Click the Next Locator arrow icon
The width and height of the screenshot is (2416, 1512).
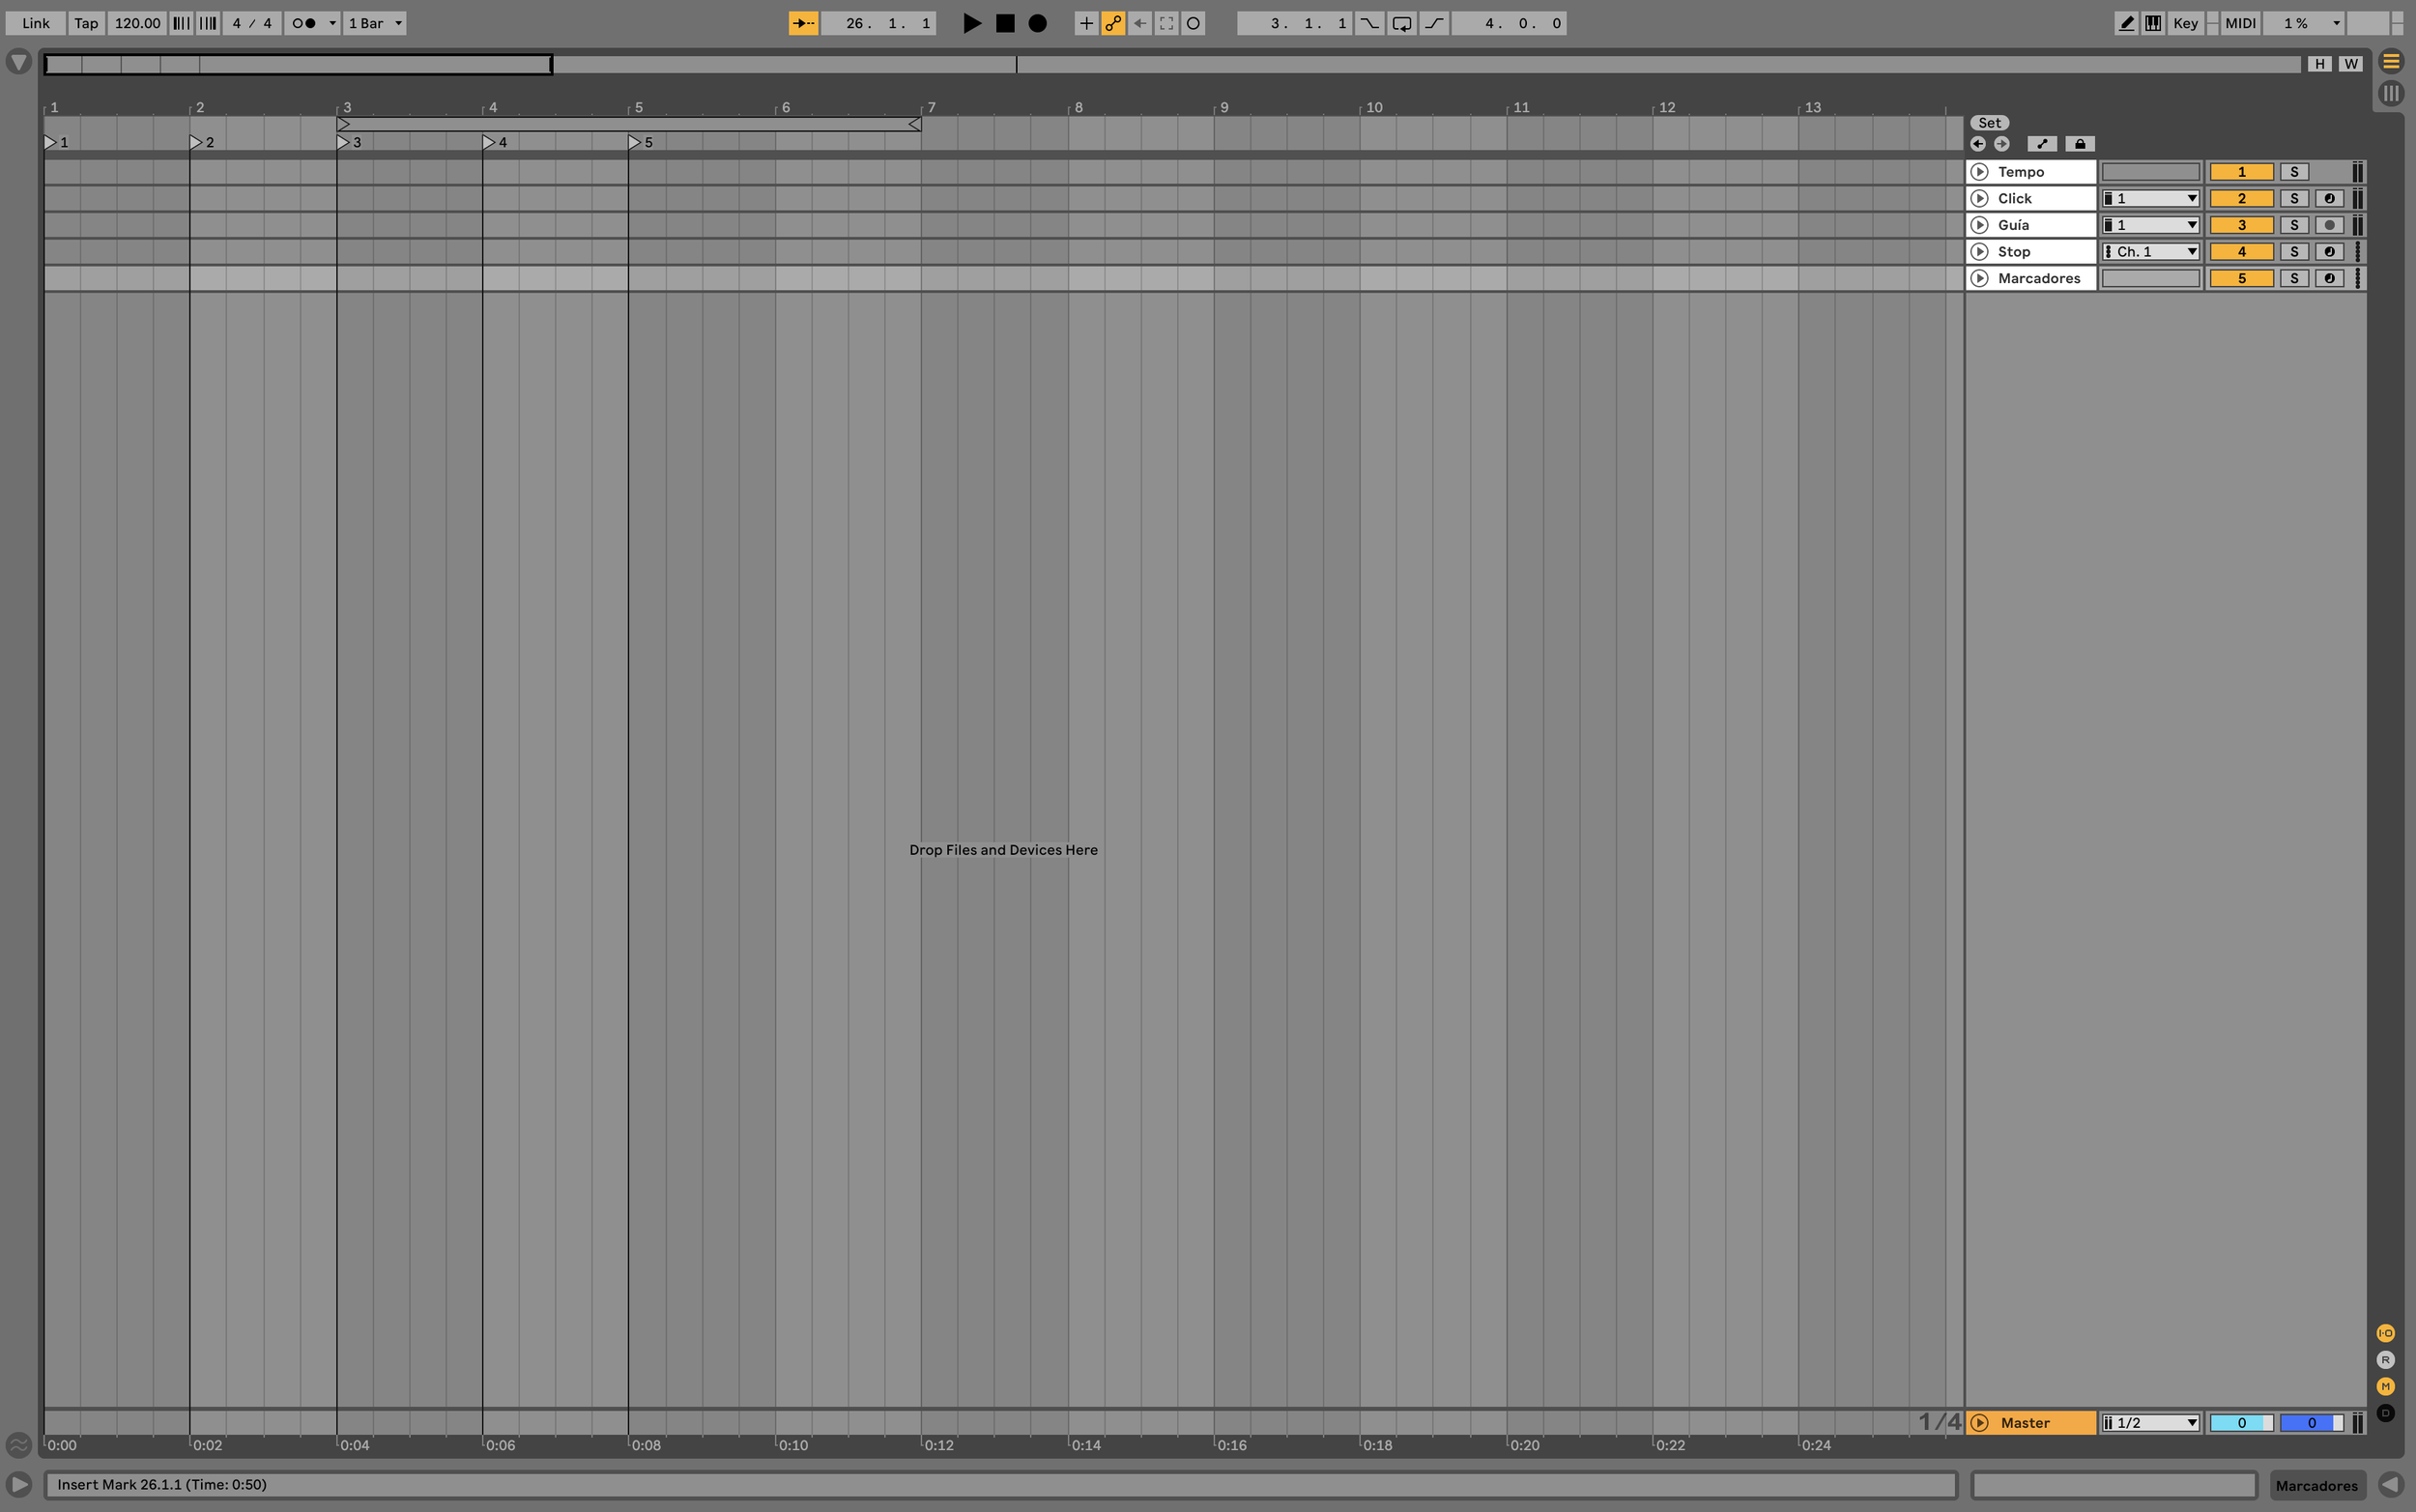[x=2002, y=144]
